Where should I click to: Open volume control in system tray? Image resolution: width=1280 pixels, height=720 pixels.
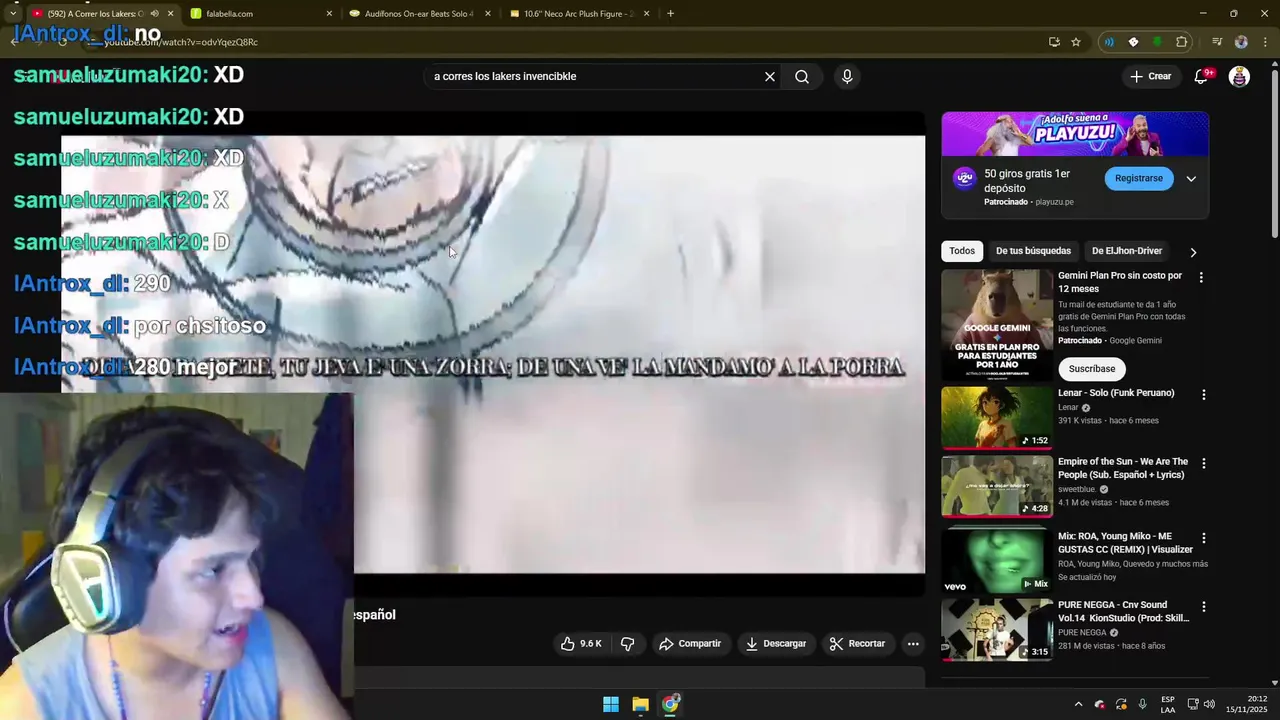1209,704
